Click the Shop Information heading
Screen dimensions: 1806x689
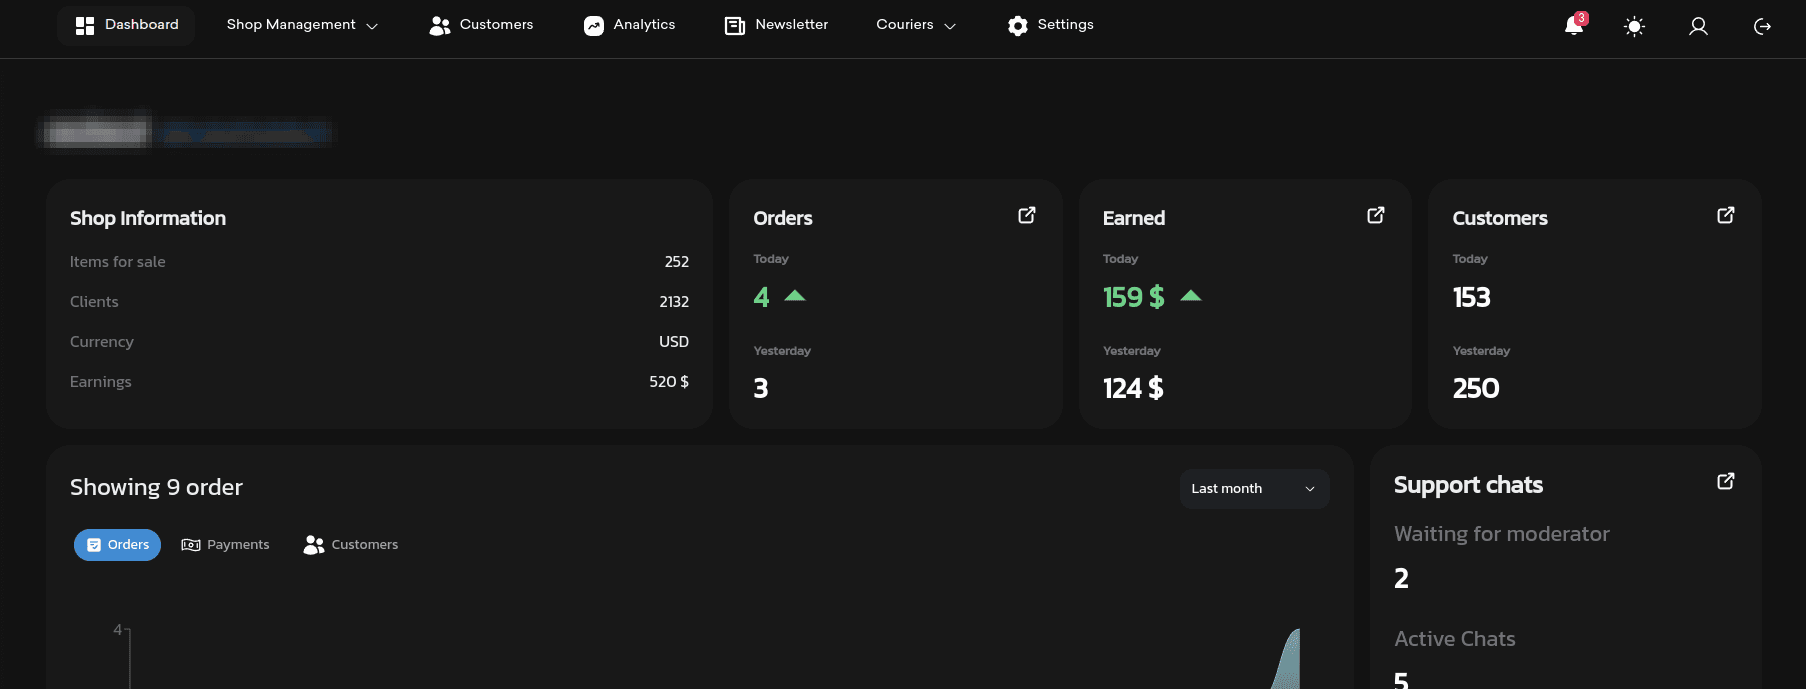pos(148,218)
